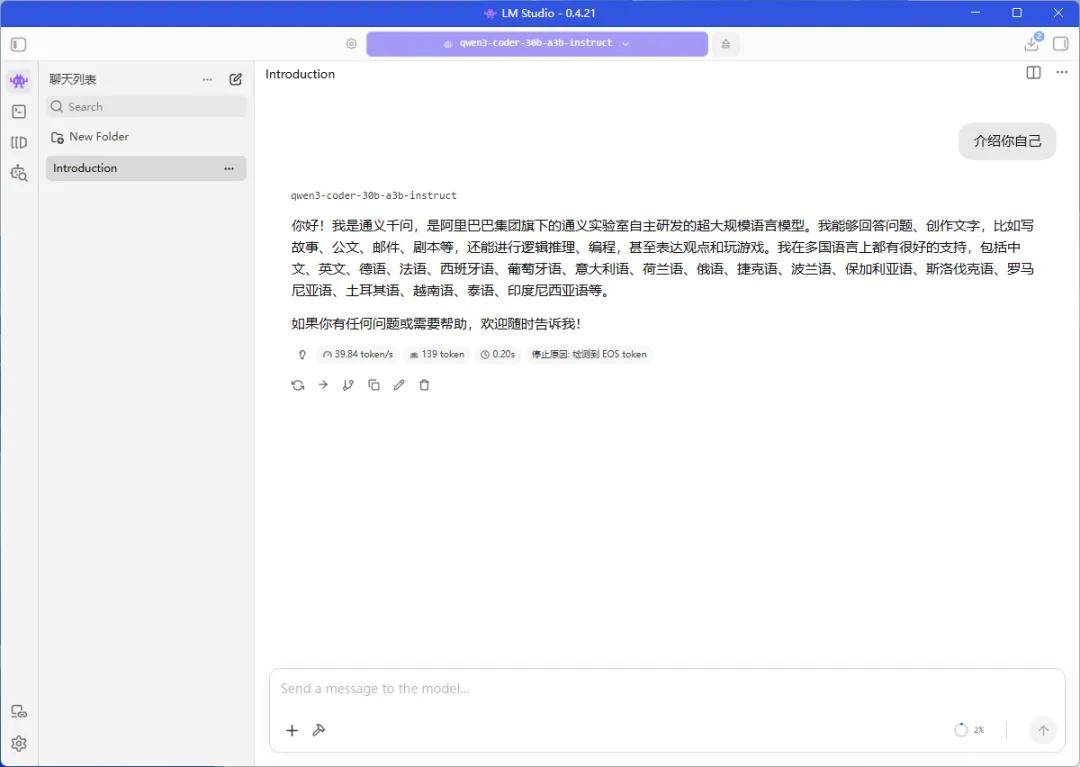Screen dimensions: 1080x767
Task: Copy the assistant message
Action: 374,386
